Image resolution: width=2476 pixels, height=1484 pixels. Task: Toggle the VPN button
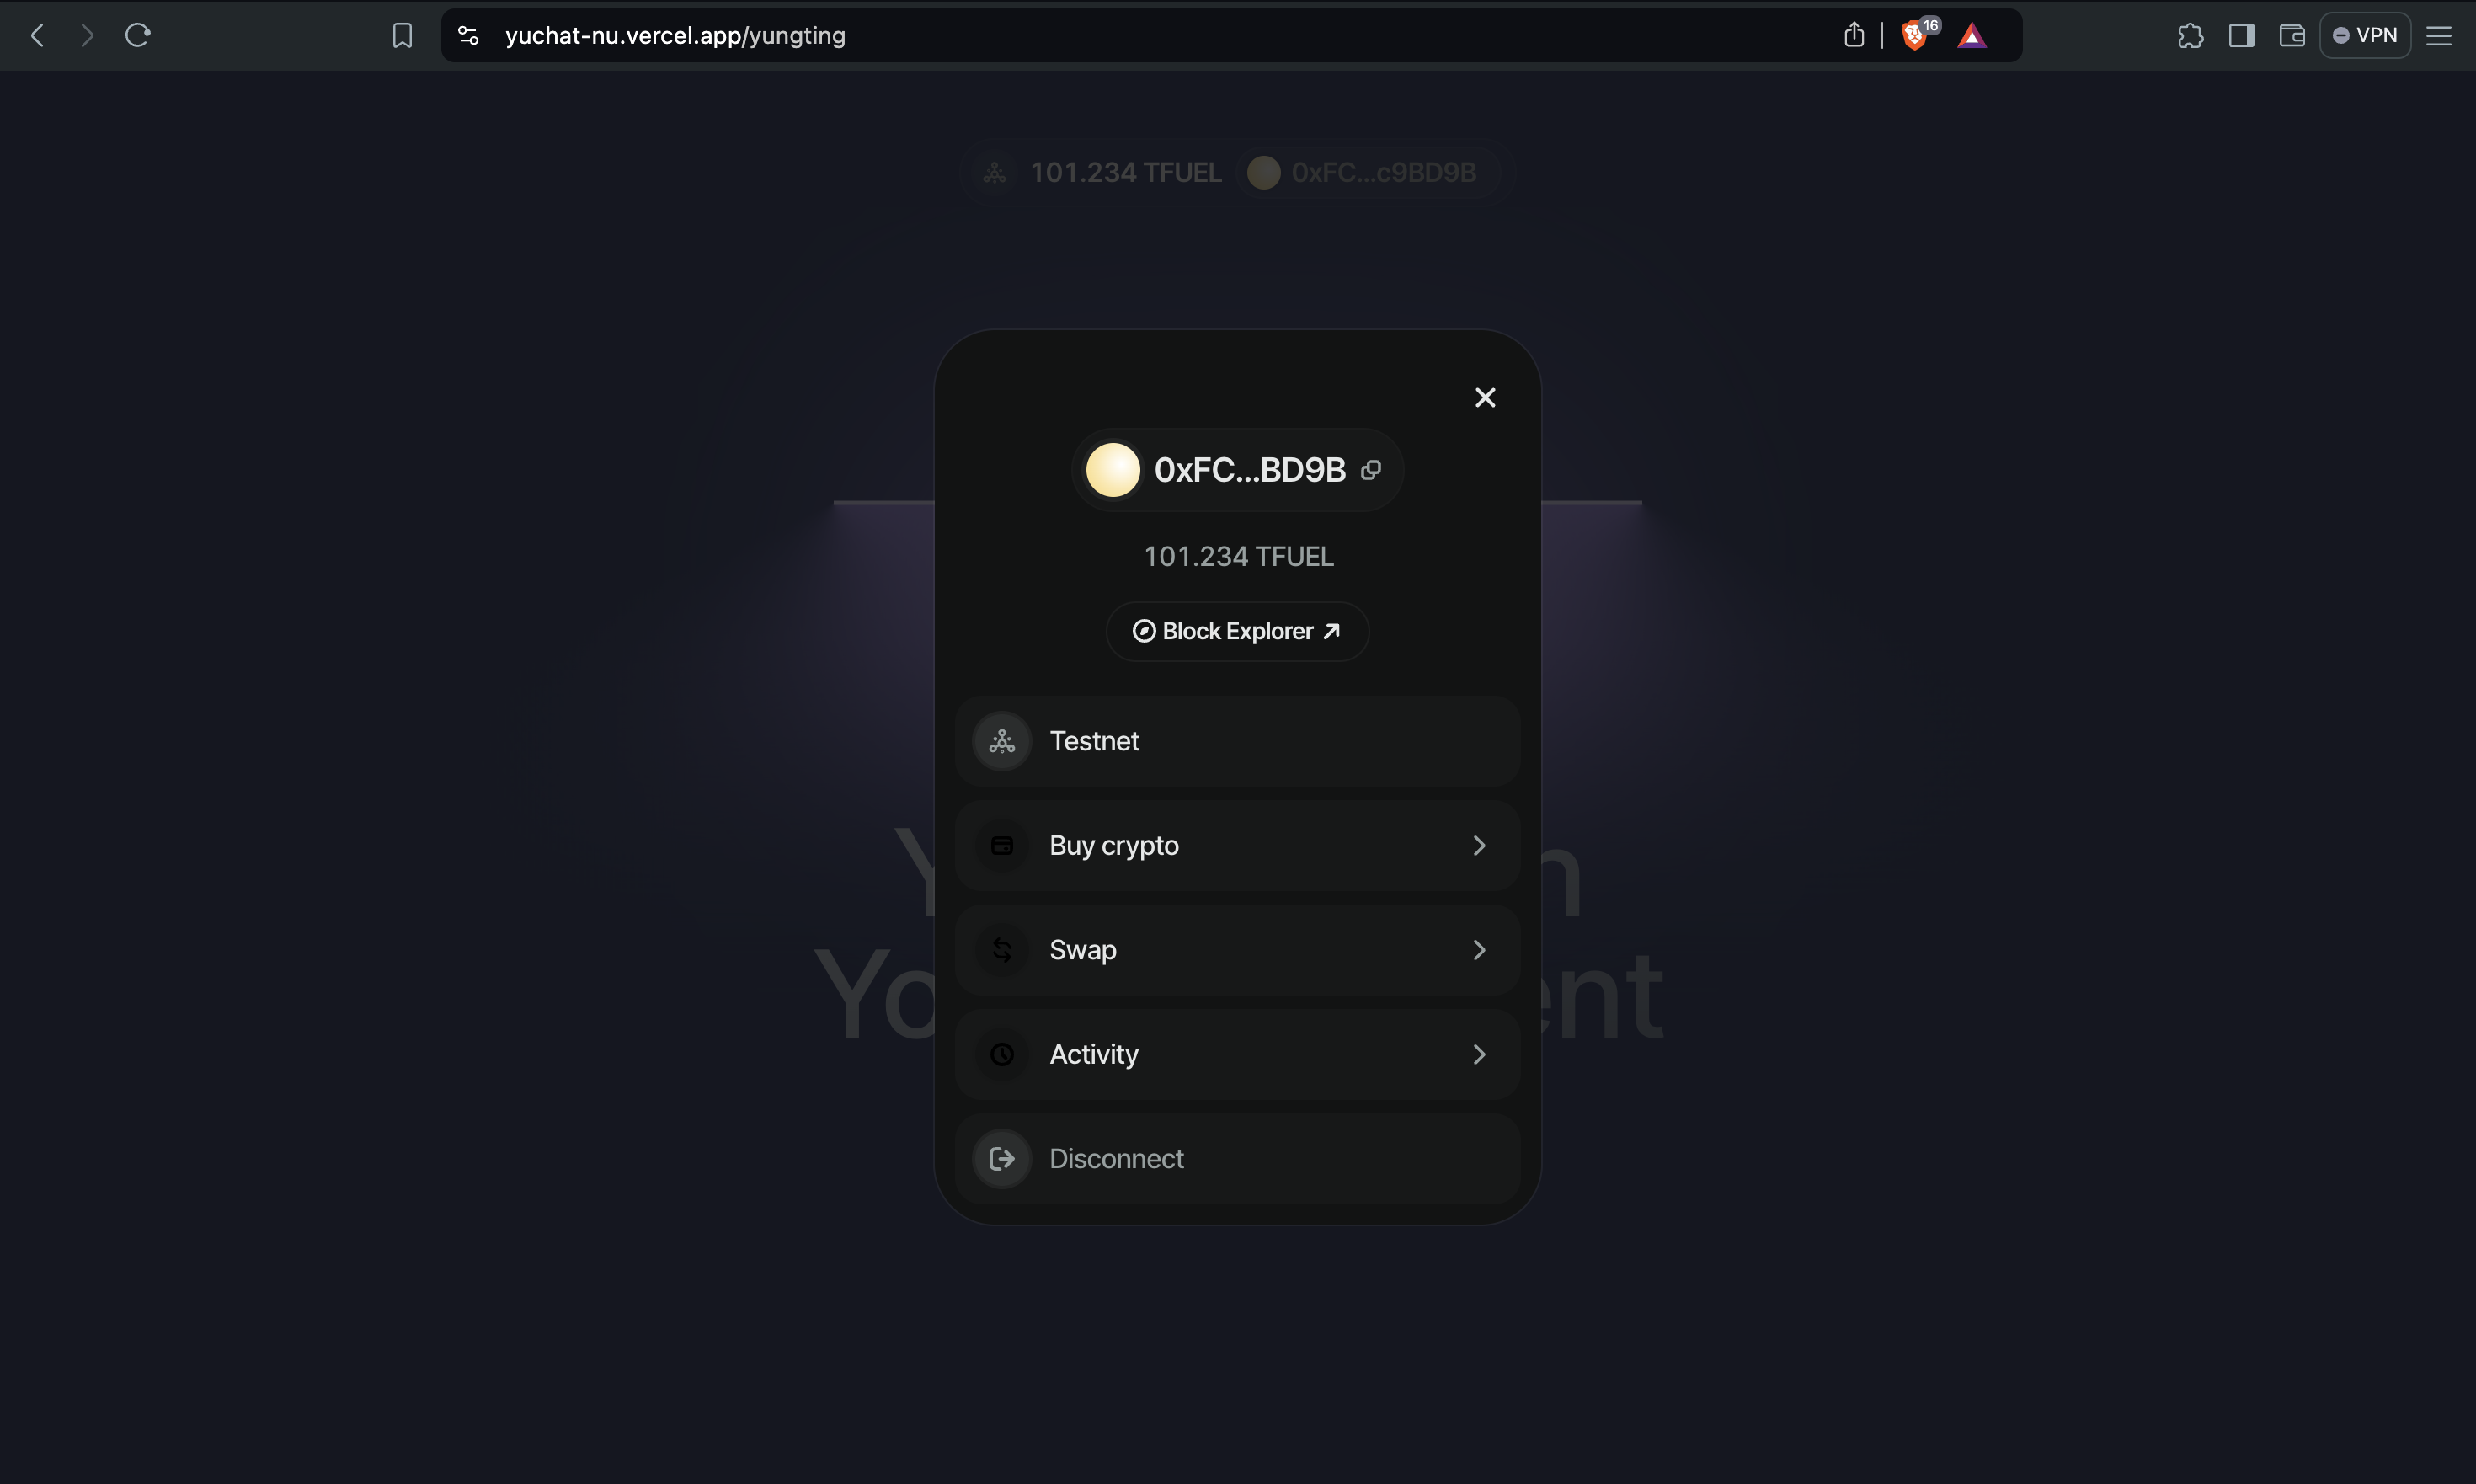(x=2364, y=36)
